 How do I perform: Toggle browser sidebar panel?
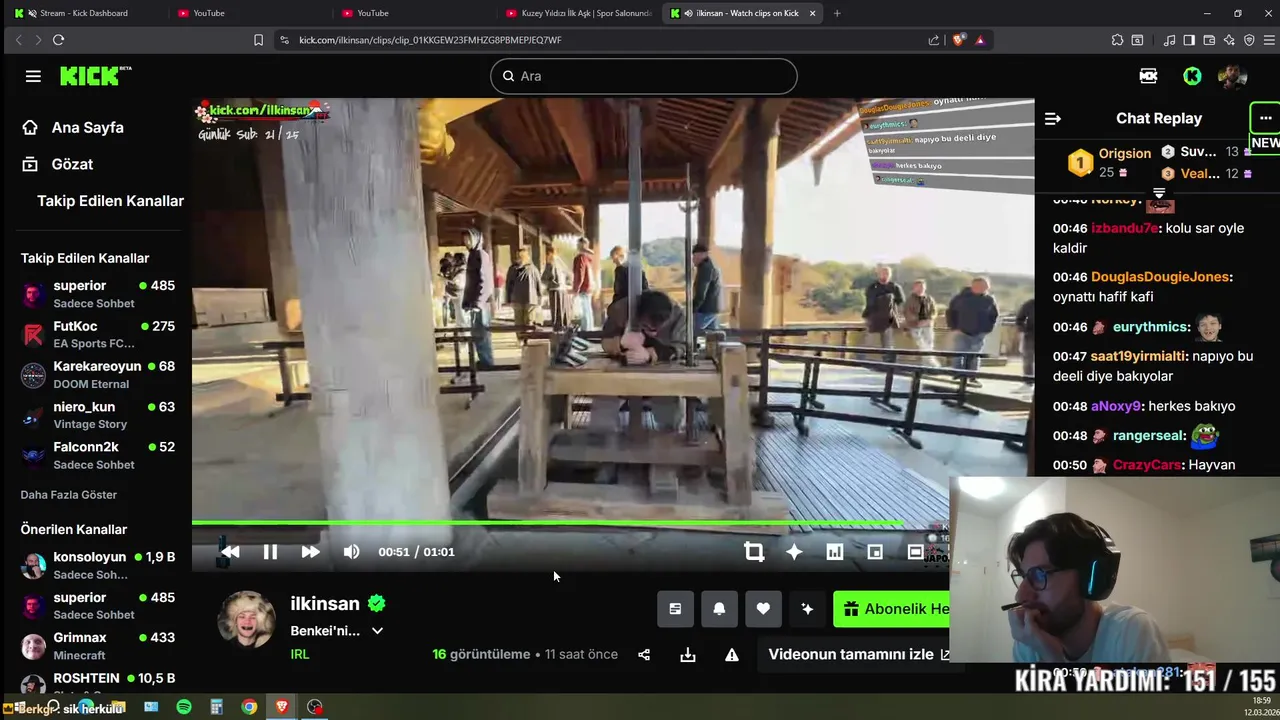point(1189,40)
